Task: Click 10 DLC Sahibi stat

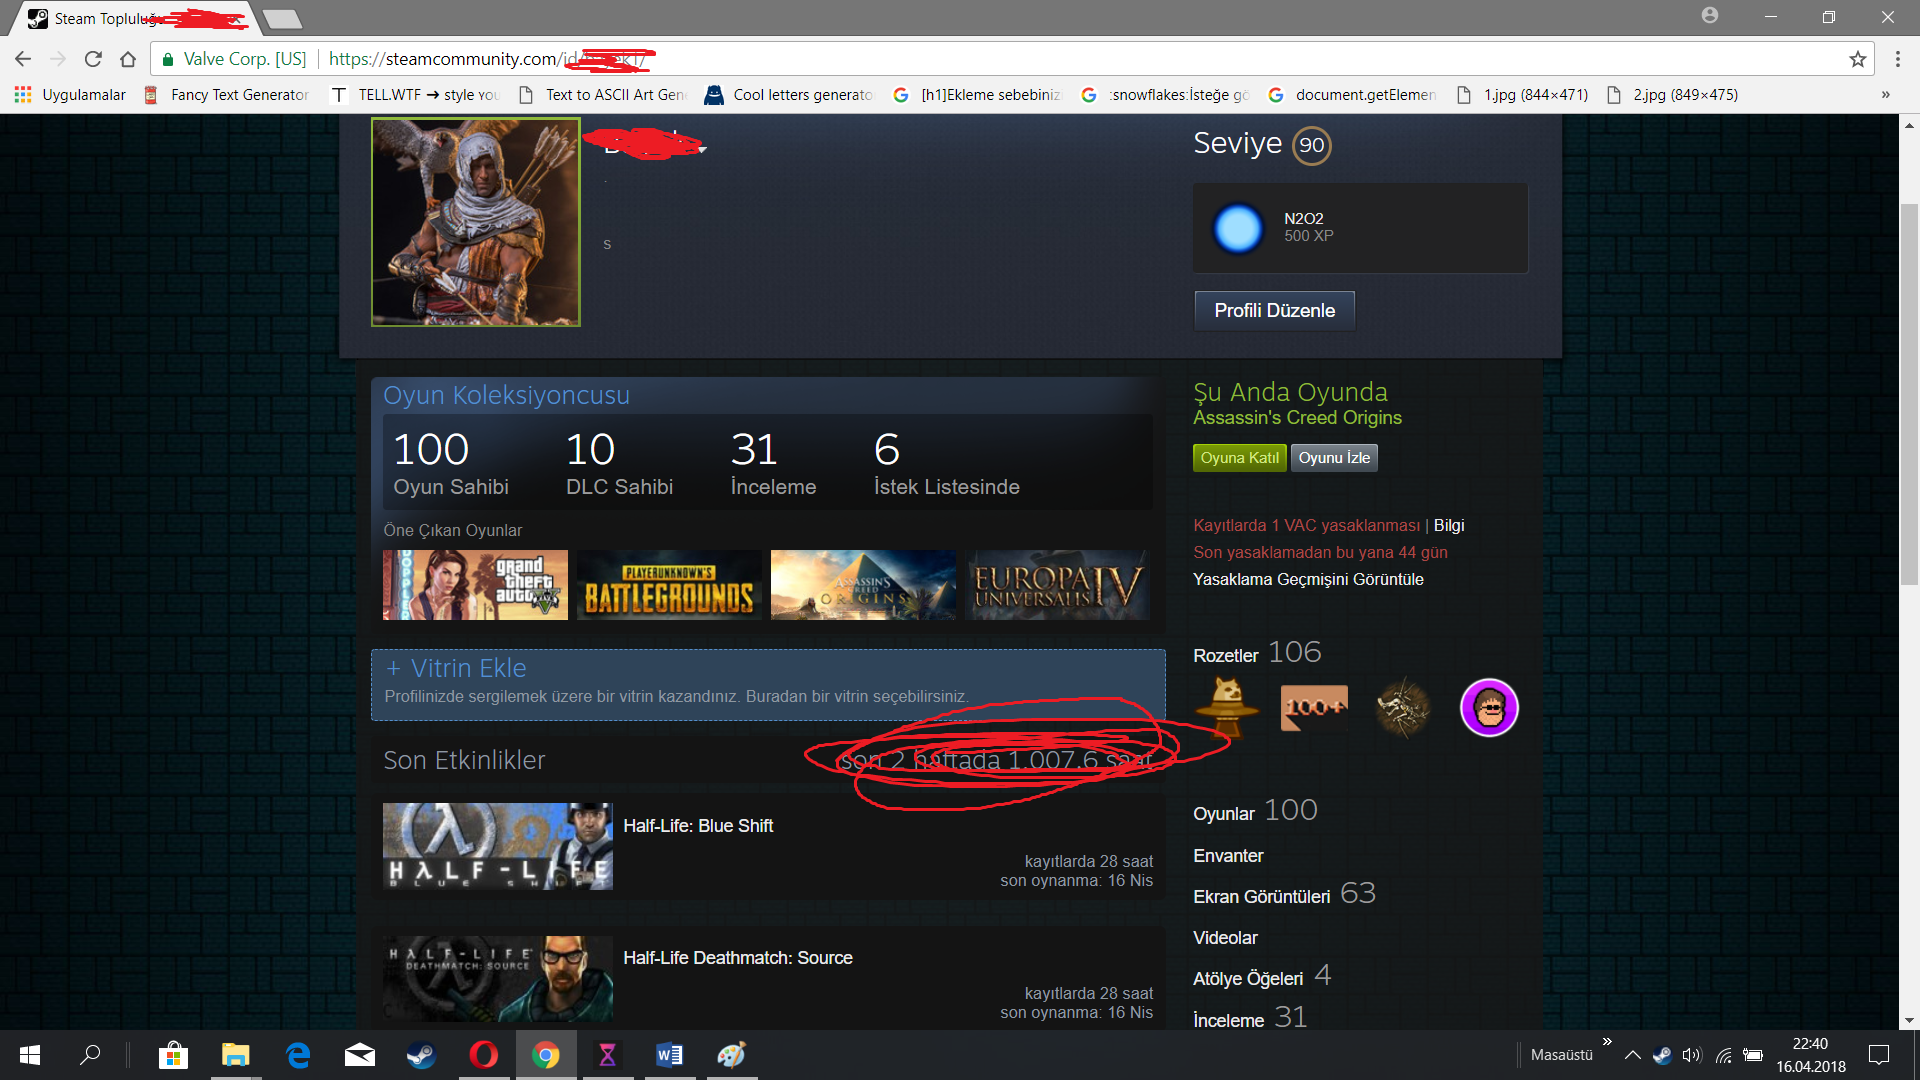Action: click(x=619, y=464)
